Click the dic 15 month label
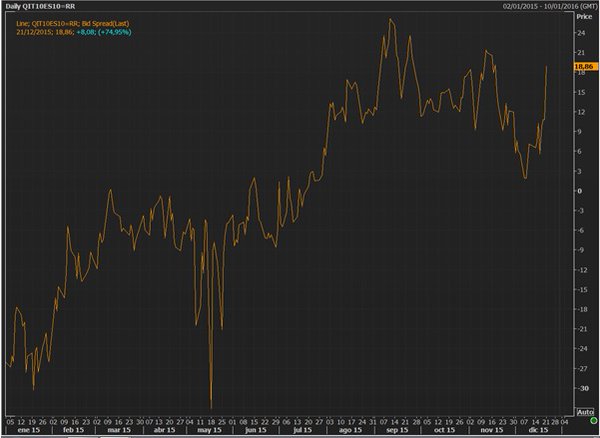The width and height of the screenshot is (600, 438). [538, 430]
